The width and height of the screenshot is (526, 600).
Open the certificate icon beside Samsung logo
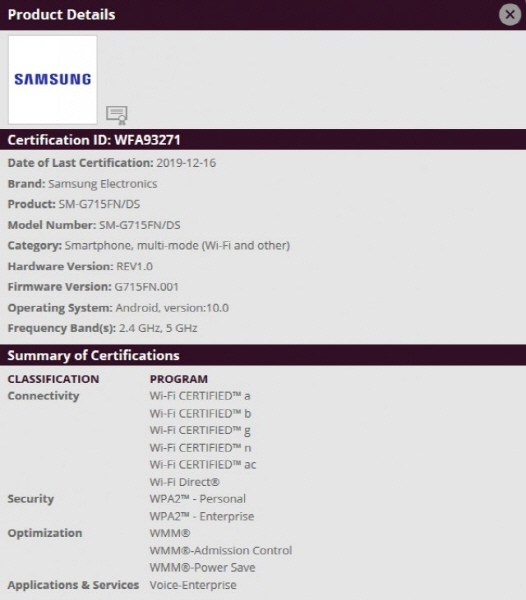click(x=117, y=115)
